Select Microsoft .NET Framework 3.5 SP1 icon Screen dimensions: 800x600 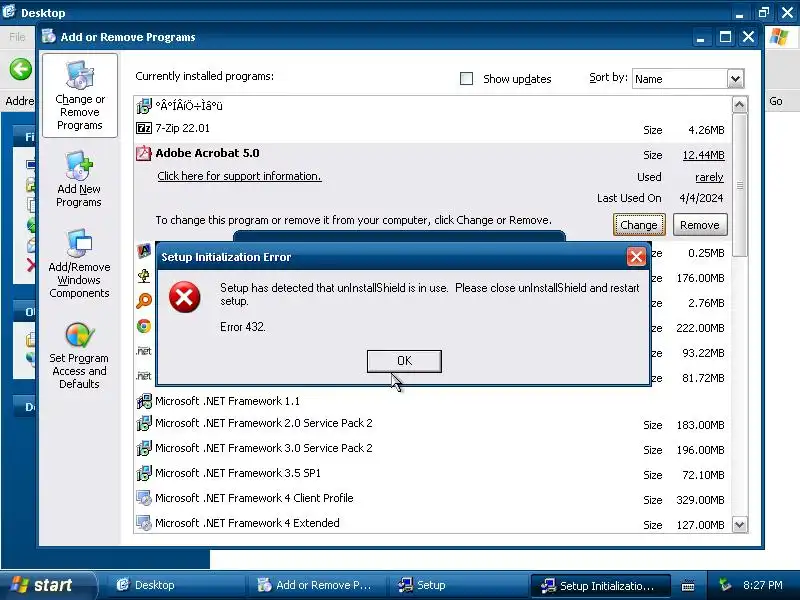click(144, 473)
